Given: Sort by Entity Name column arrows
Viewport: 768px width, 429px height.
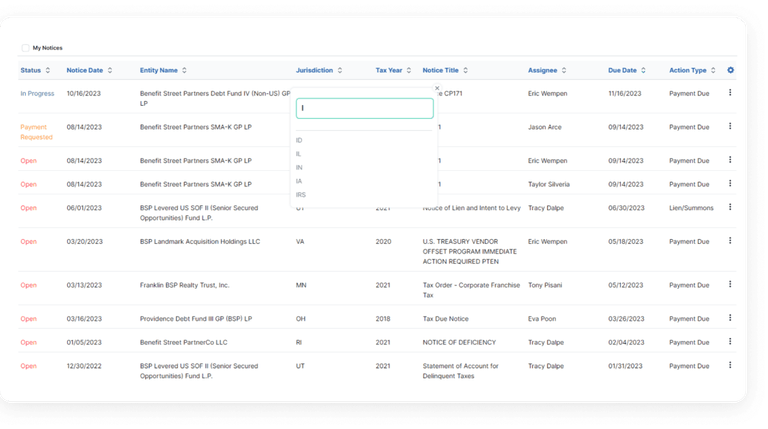Looking at the screenshot, I should pos(184,71).
